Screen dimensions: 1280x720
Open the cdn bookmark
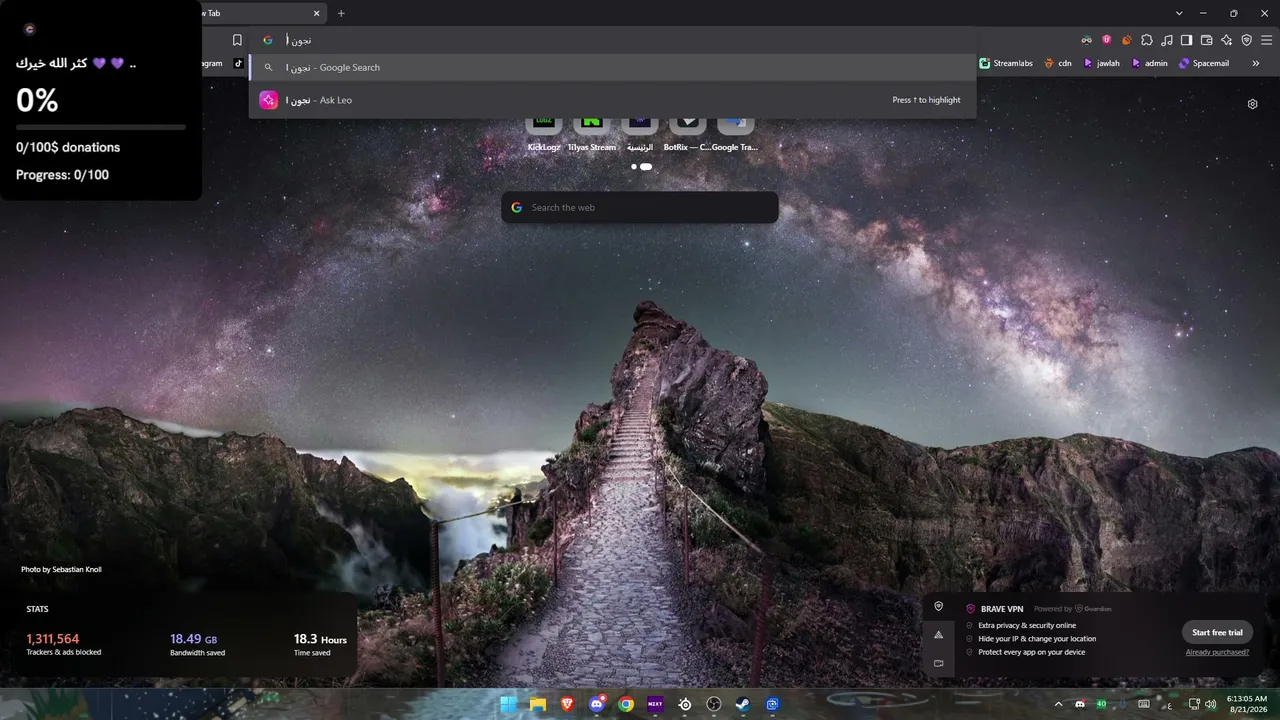coord(1058,63)
